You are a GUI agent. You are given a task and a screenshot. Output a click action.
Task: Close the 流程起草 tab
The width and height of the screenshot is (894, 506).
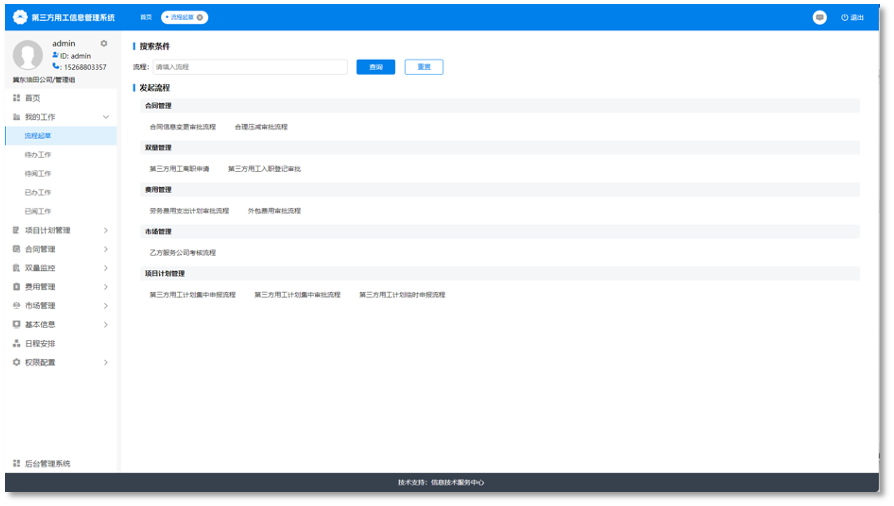[200, 18]
